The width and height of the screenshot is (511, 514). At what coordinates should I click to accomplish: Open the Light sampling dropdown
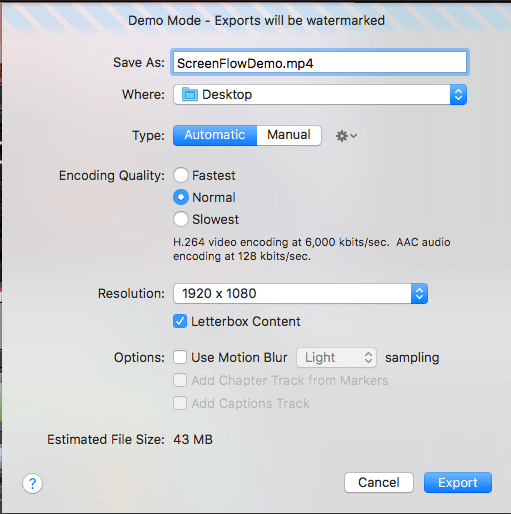coord(337,358)
